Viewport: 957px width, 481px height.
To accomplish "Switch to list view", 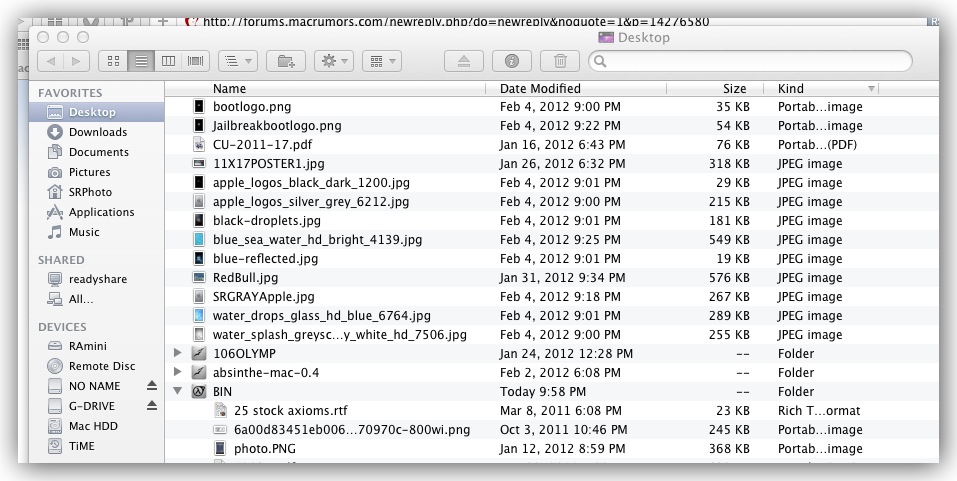I will (x=141, y=61).
